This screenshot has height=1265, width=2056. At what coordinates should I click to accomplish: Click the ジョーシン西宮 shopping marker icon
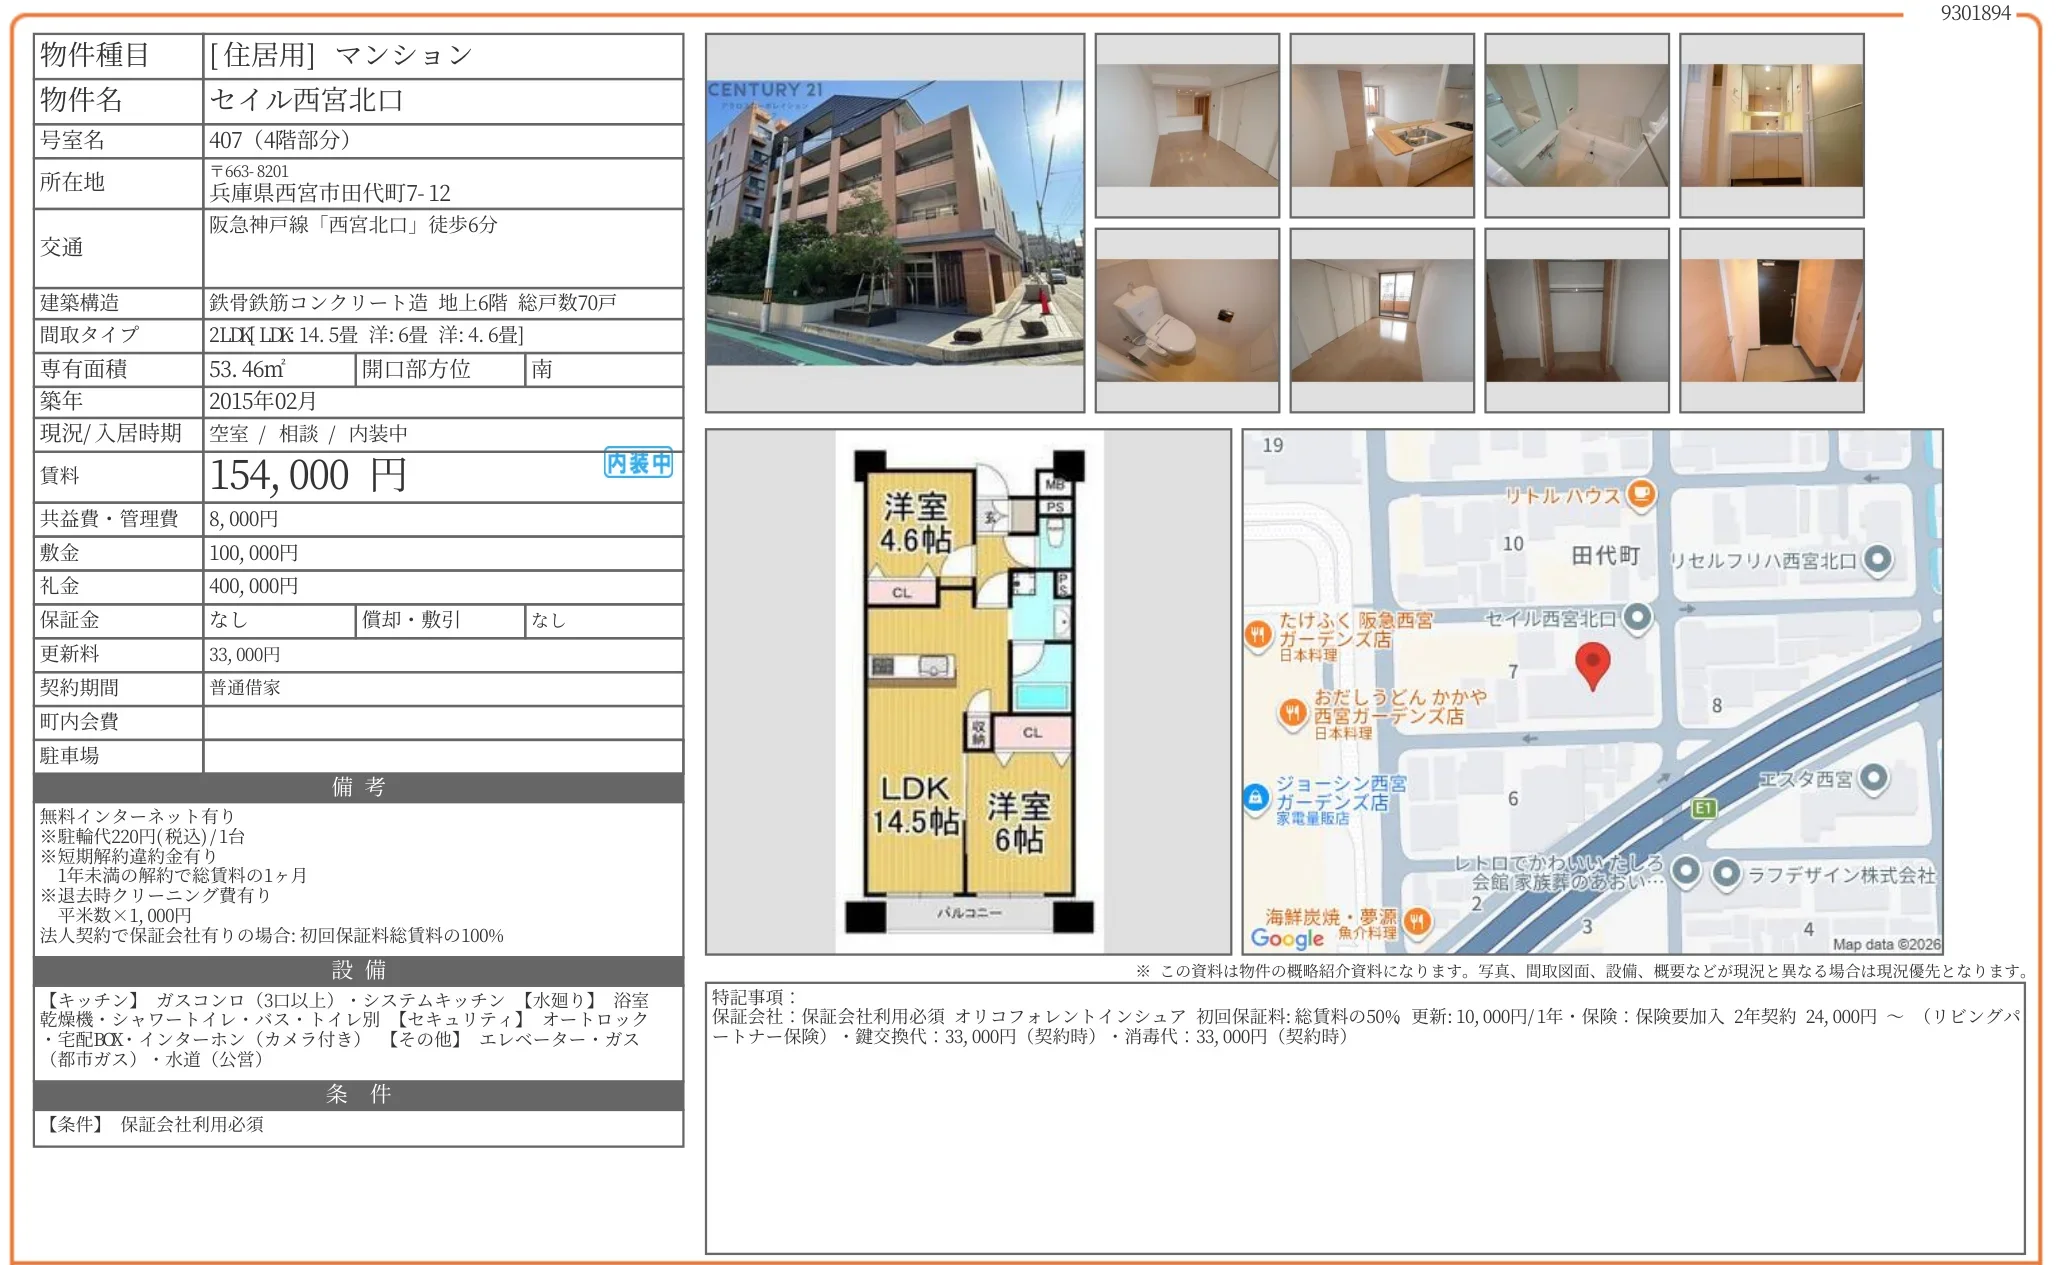[1255, 798]
